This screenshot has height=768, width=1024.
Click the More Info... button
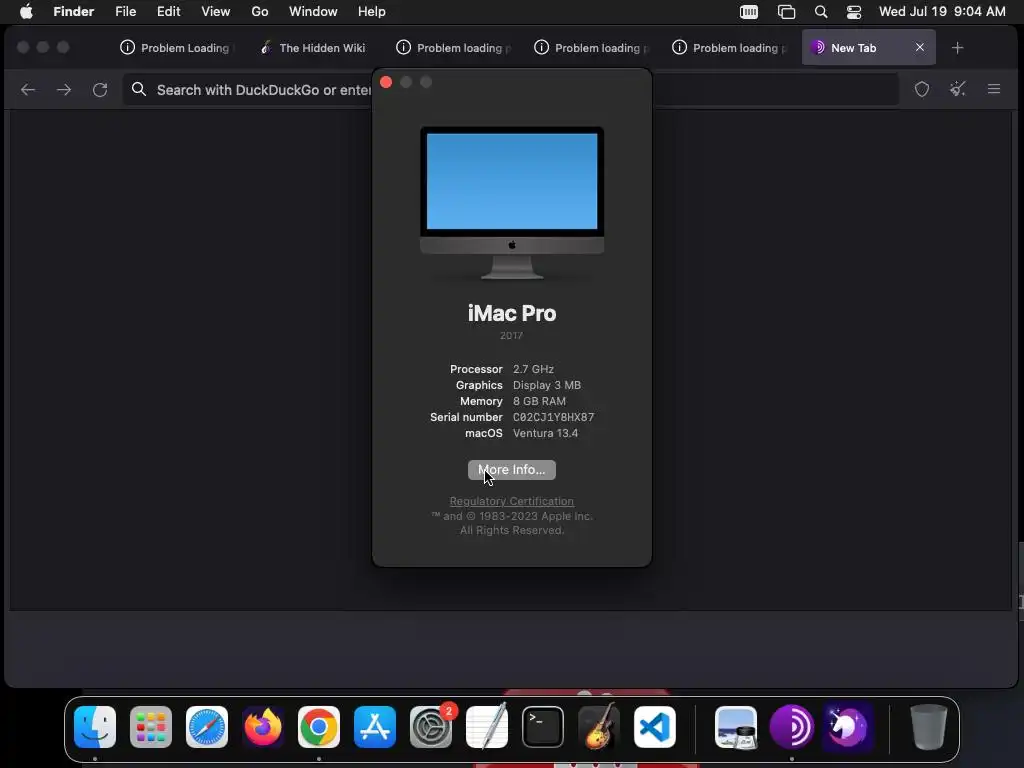tap(512, 470)
